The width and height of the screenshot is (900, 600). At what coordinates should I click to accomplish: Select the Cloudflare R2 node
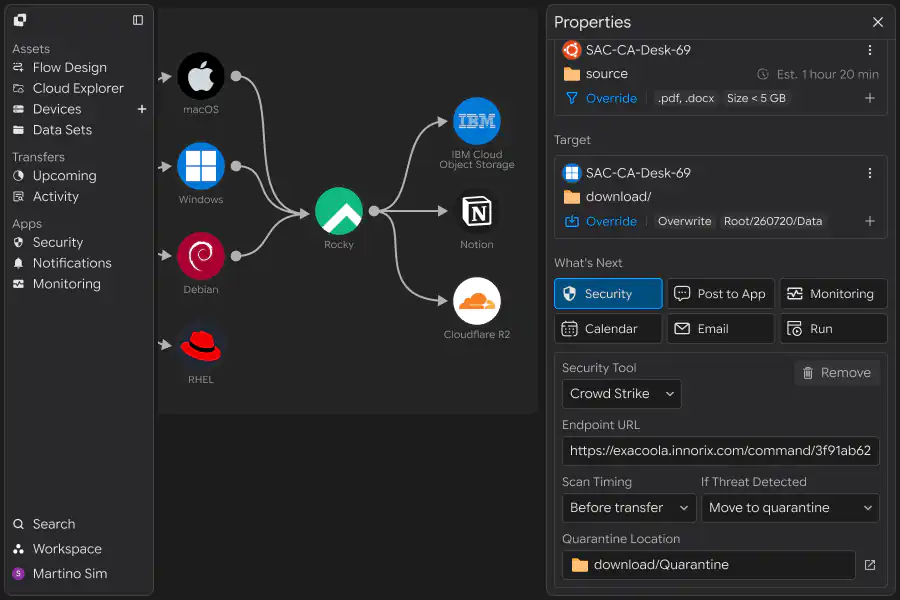pyautogui.click(x=476, y=301)
